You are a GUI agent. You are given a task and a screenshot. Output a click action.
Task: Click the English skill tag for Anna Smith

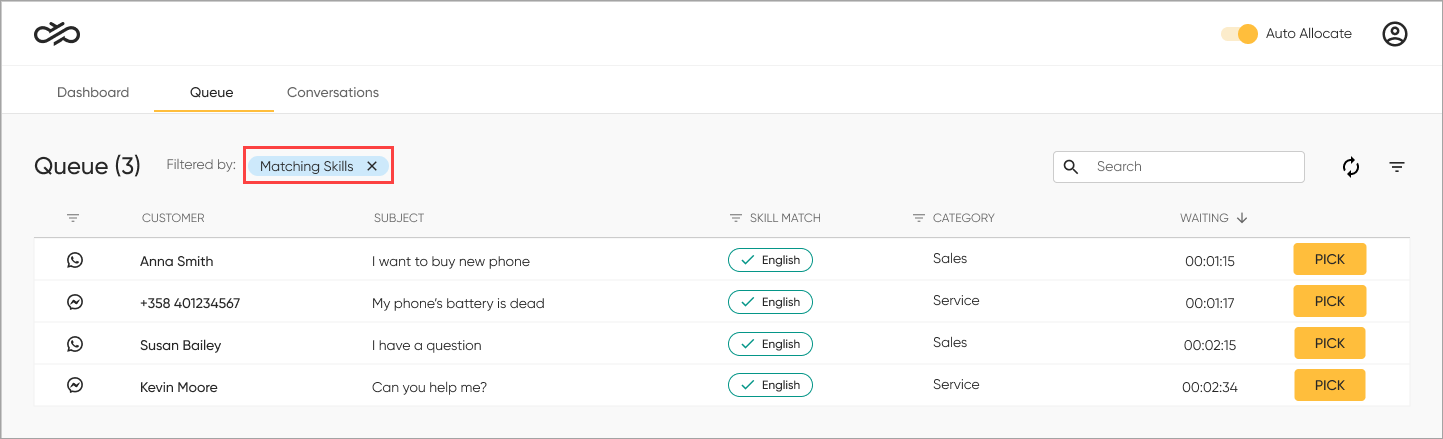point(770,260)
